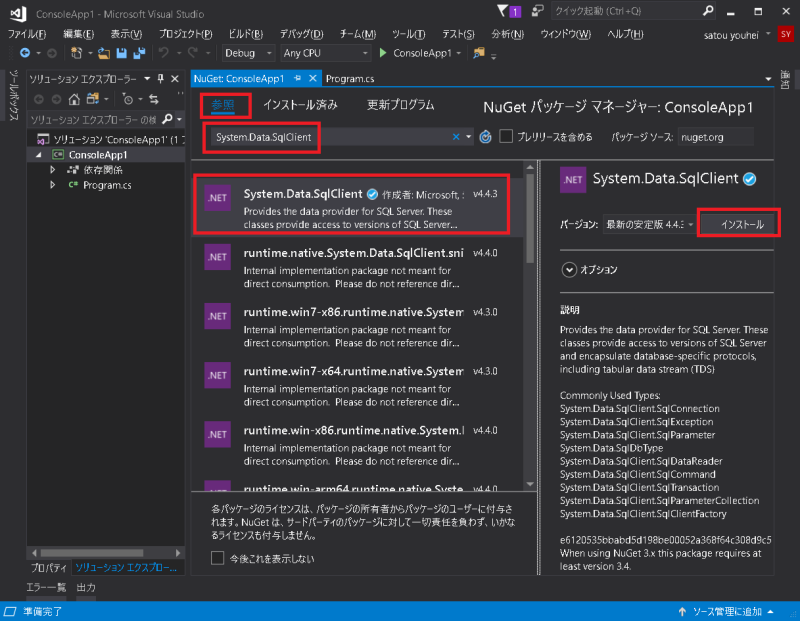Open the デバッグ menu
This screenshot has width=800, height=621.
[302, 34]
